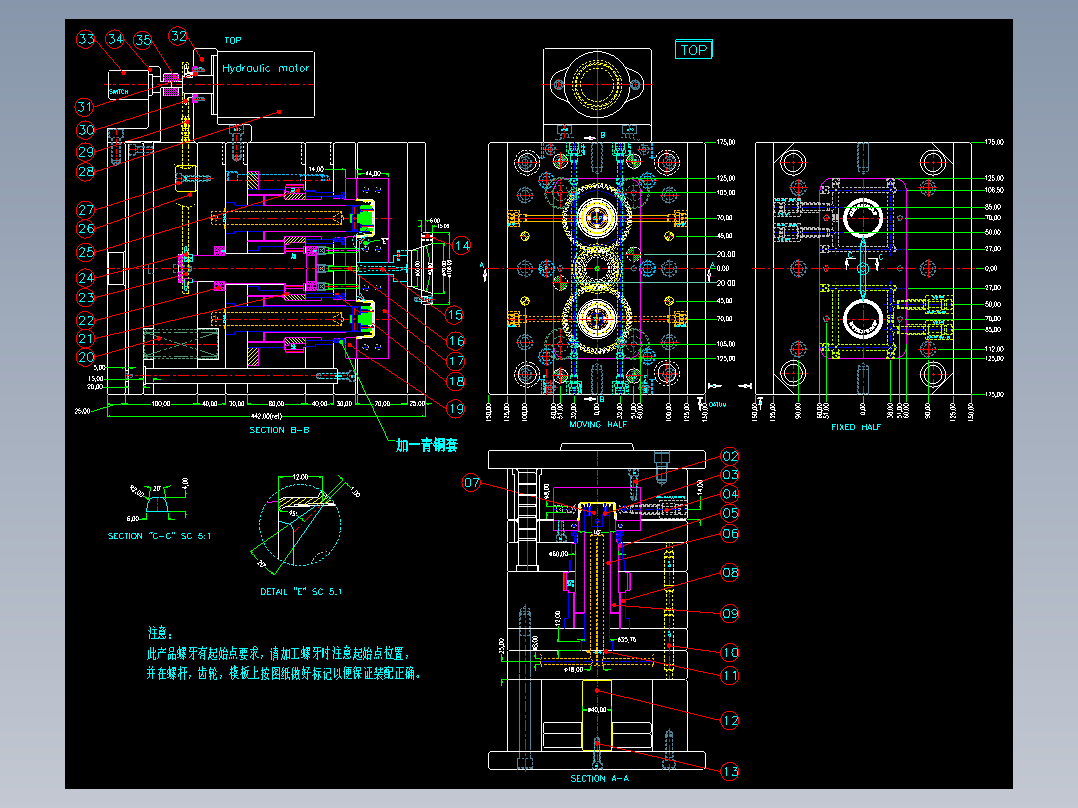The width and height of the screenshot is (1078, 808).
Task: Select part balloon 30
Action: point(86,129)
